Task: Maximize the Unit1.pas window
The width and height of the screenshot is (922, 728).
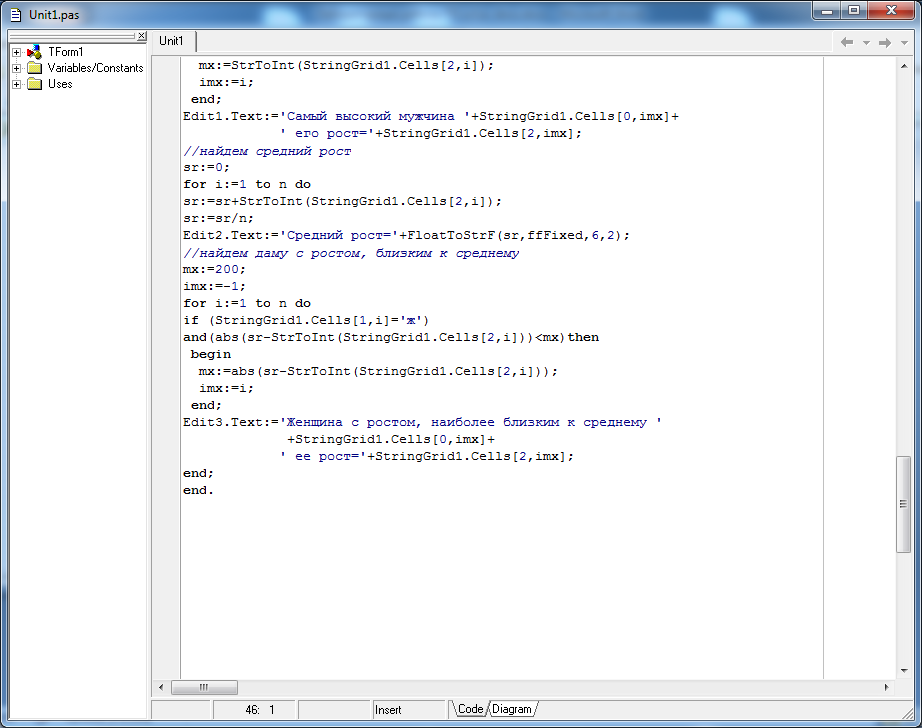Action: (854, 11)
